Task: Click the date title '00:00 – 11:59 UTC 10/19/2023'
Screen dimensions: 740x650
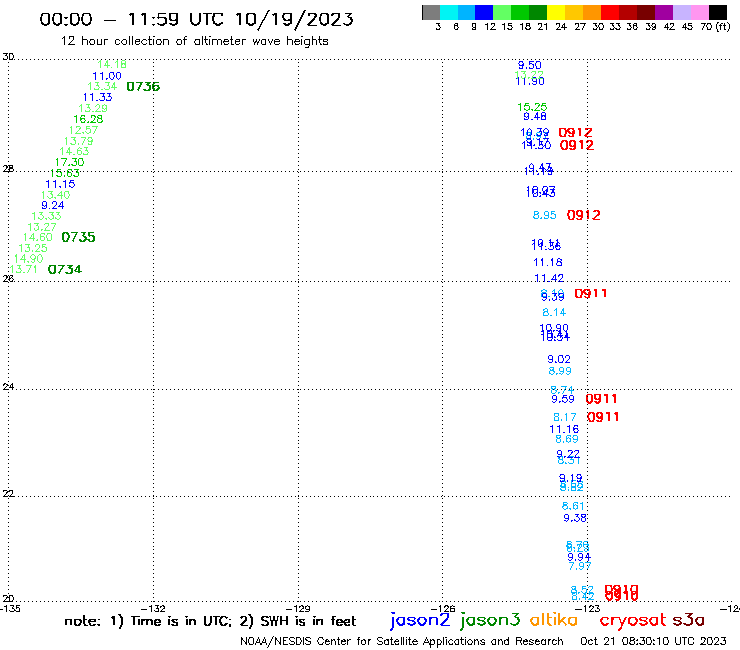Action: point(196,19)
